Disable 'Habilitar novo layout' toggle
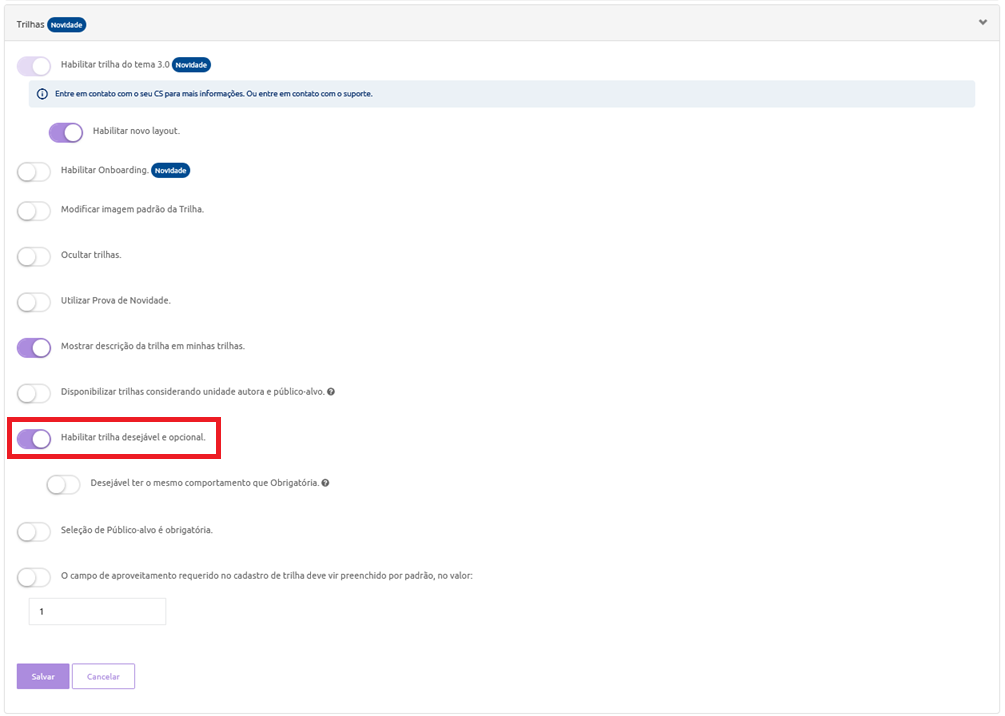The image size is (1005, 716). pos(66,132)
